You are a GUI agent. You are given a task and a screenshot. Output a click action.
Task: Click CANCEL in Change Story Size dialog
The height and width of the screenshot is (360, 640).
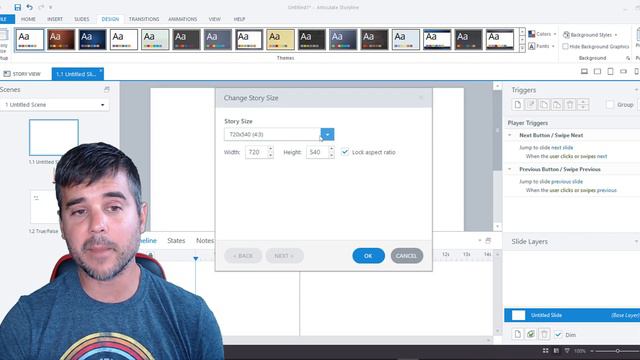pyautogui.click(x=407, y=256)
